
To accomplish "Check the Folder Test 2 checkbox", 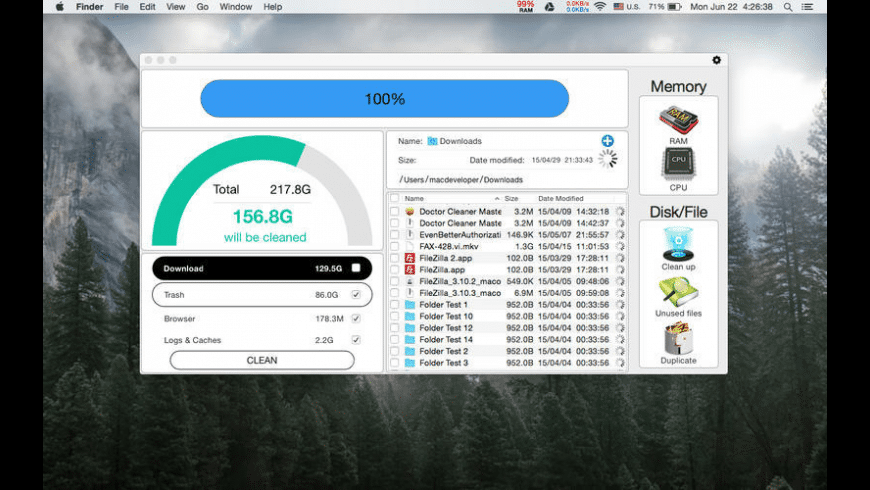I will 394,351.
